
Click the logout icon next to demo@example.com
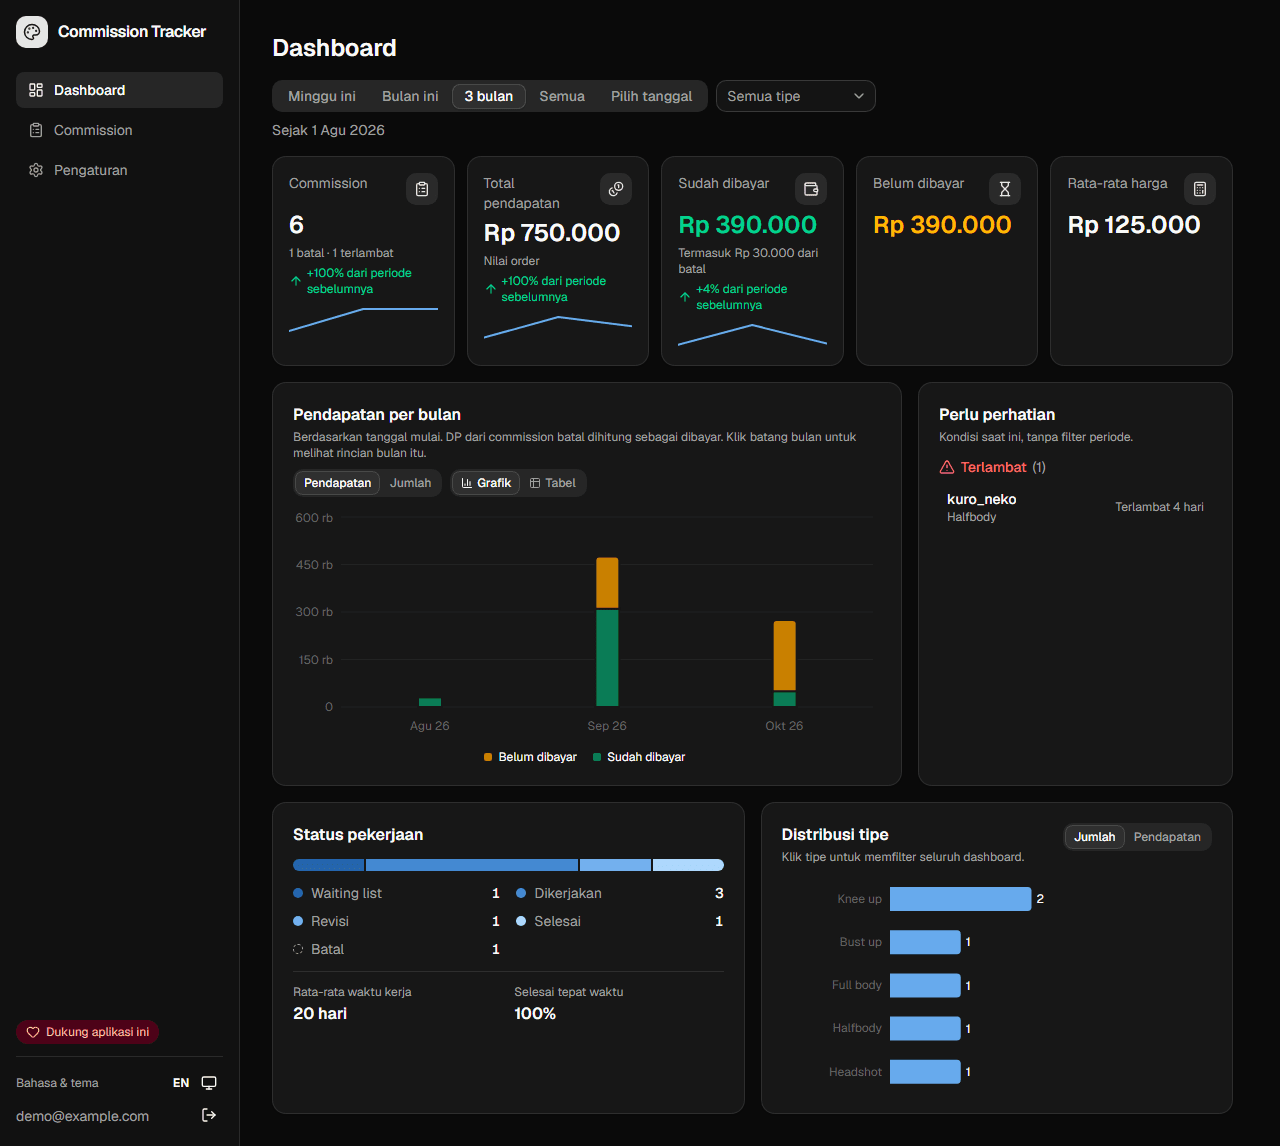209,1115
